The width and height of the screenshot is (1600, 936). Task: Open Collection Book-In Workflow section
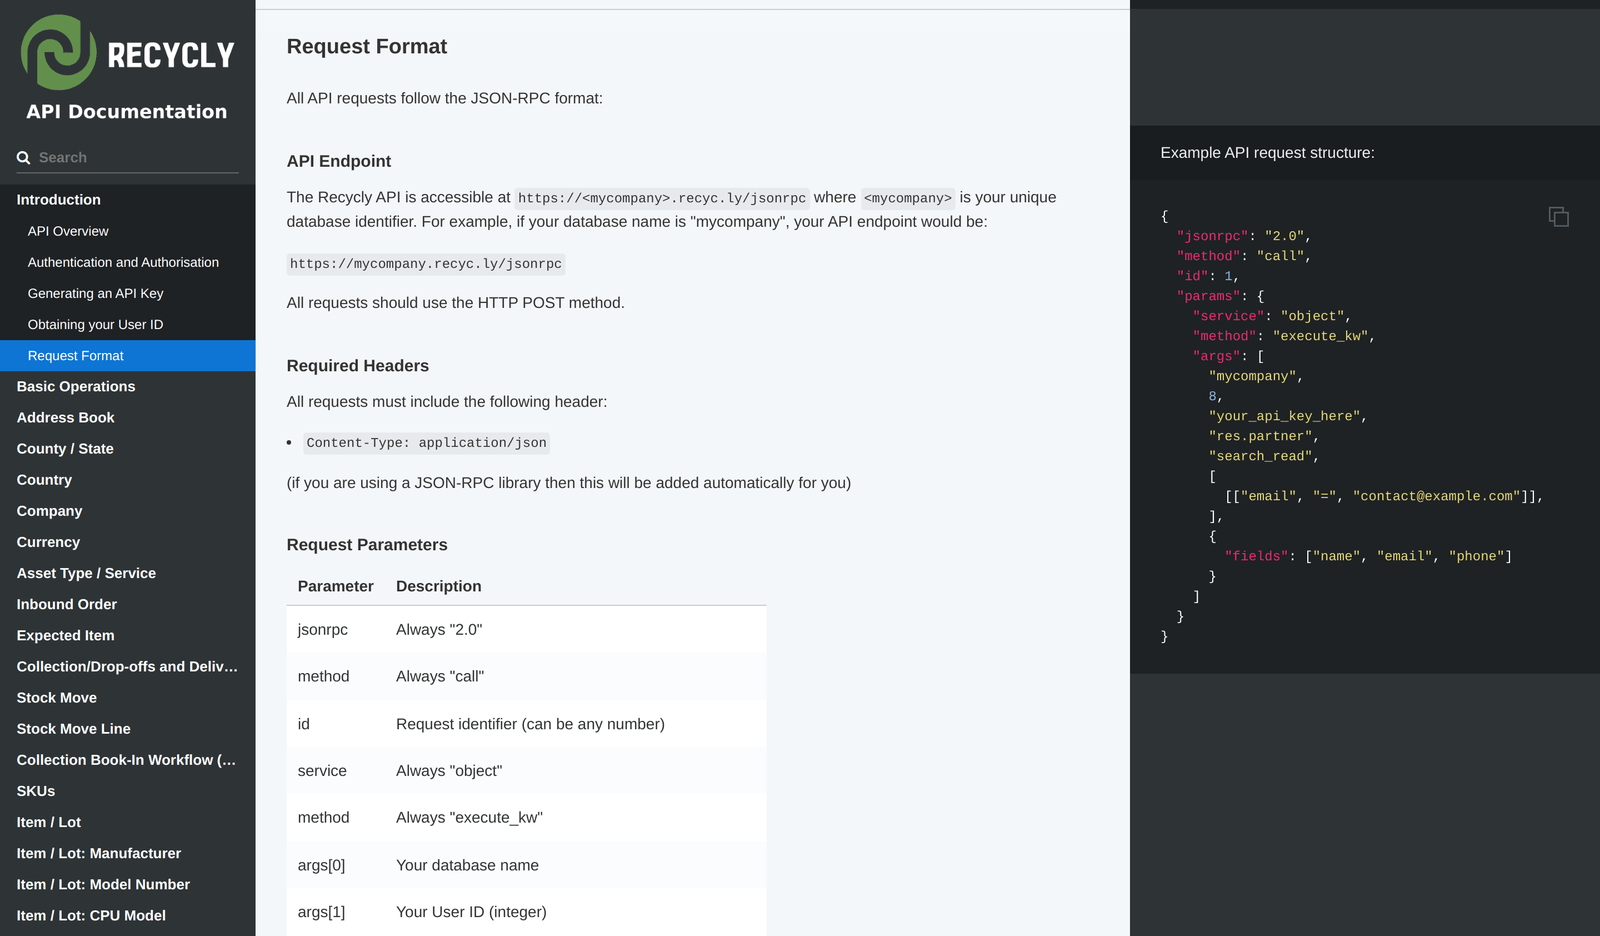(127, 760)
